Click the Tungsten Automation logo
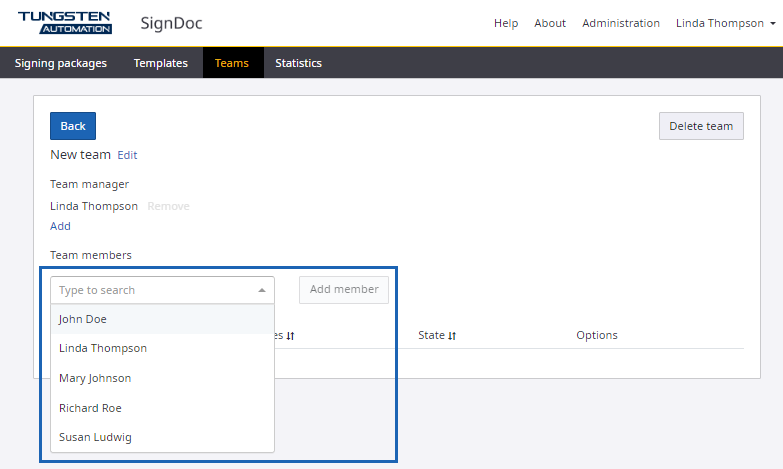The width and height of the screenshot is (783, 469). pyautogui.click(x=65, y=23)
